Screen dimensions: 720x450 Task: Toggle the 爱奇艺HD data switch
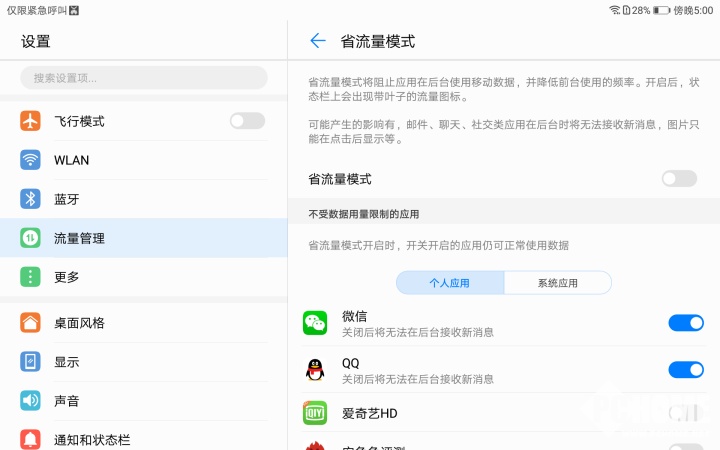686,413
